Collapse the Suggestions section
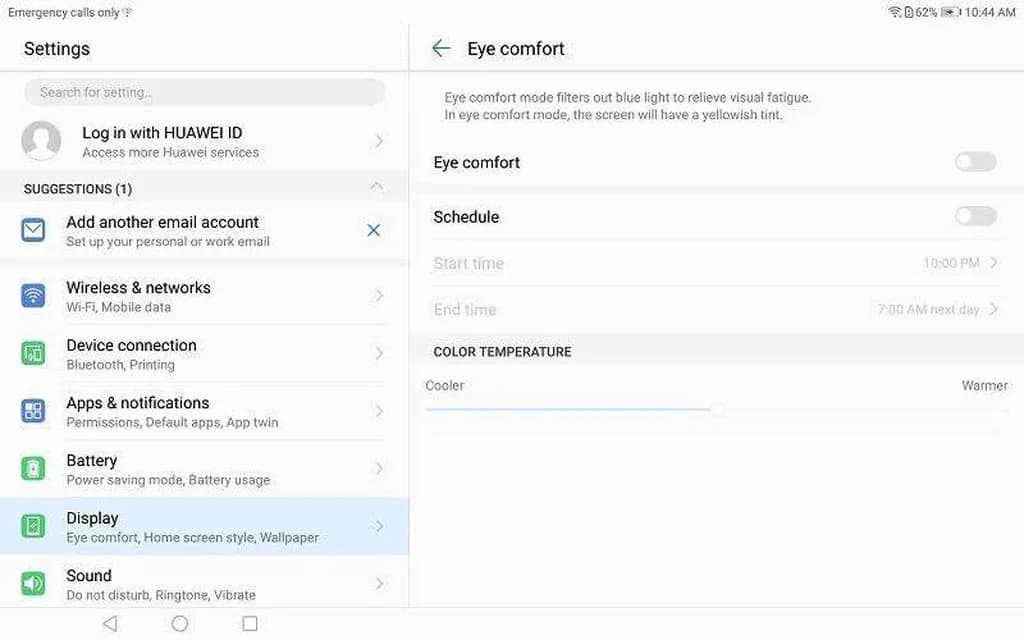Viewport: 1024px width, 640px height. [376, 187]
